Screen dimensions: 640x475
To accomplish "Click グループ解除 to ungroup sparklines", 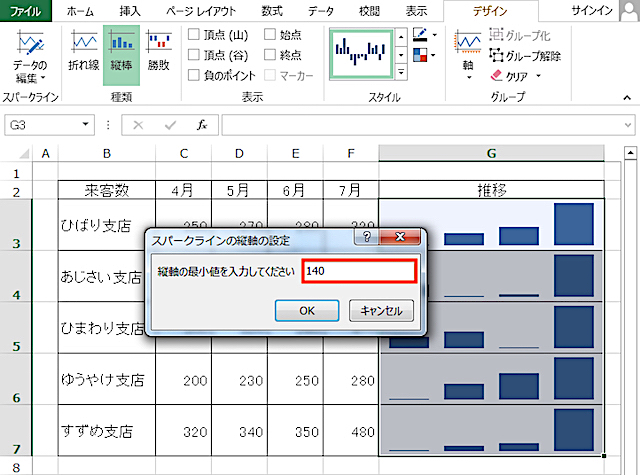I will [x=525, y=55].
